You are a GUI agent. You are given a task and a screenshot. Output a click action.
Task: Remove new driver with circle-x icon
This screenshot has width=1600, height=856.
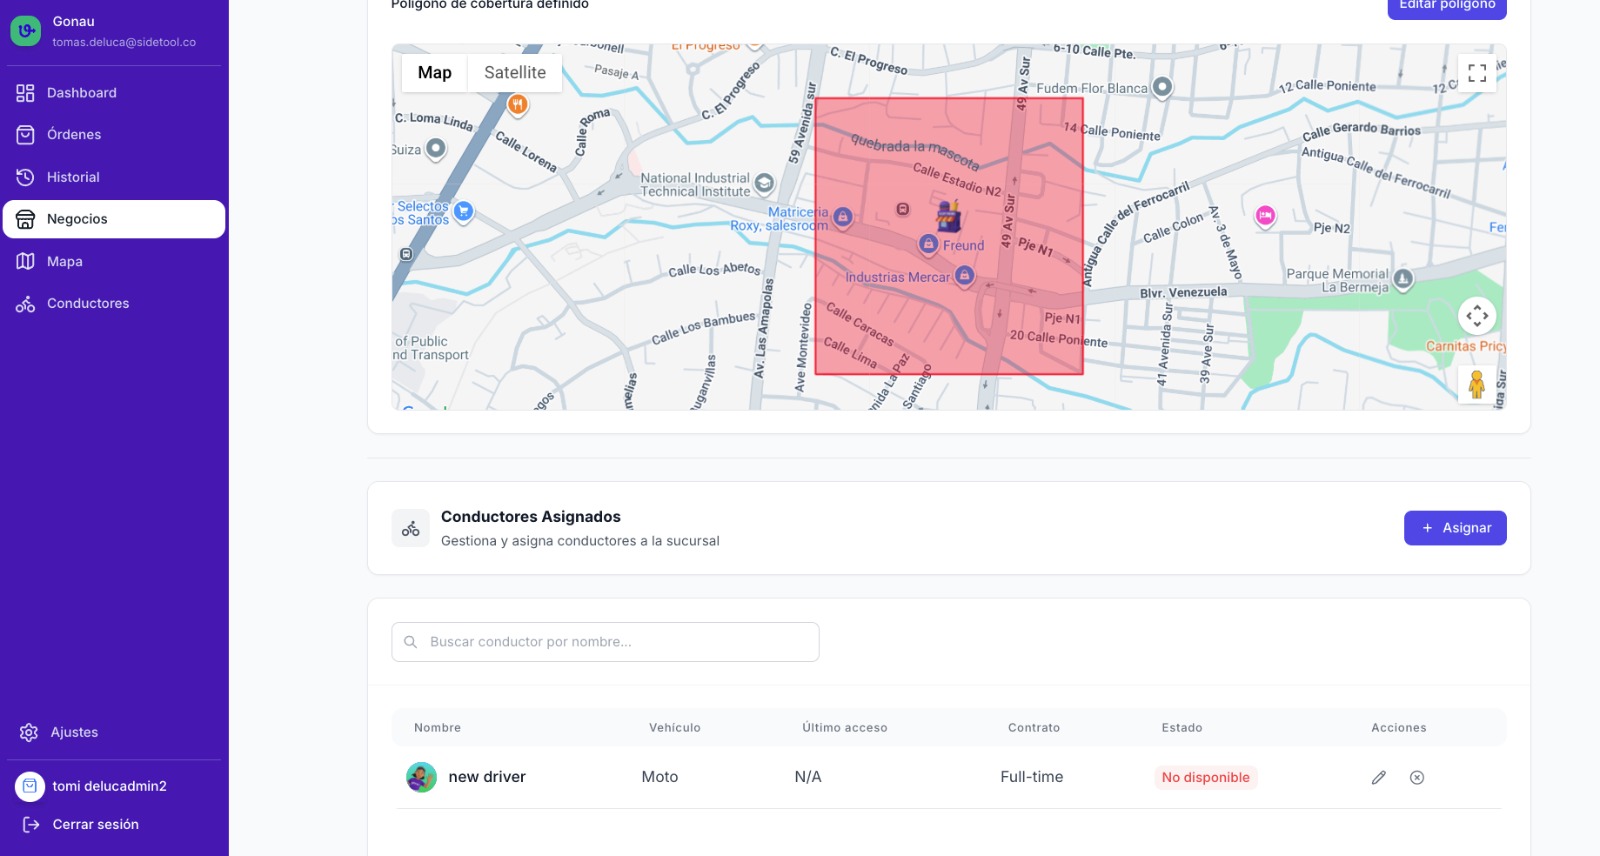pyautogui.click(x=1417, y=778)
